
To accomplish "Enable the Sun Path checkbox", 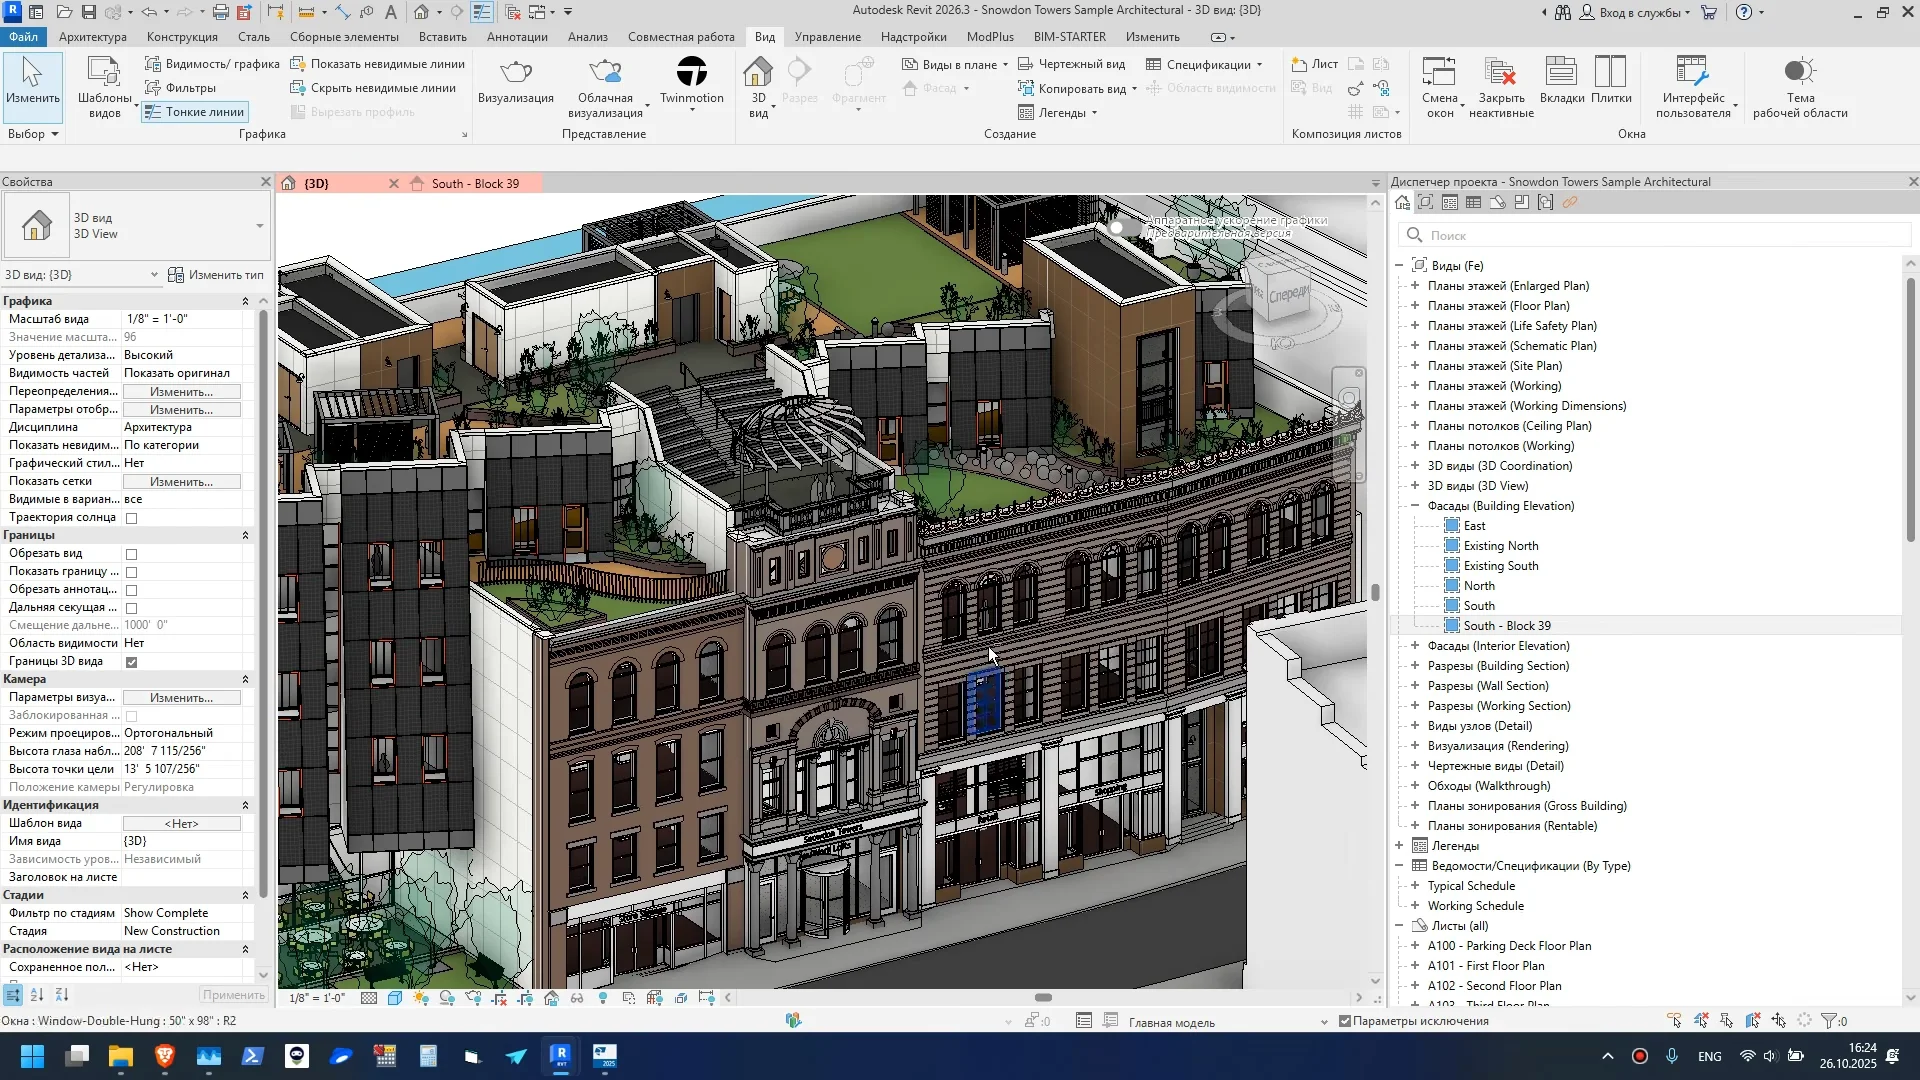I will coord(131,518).
